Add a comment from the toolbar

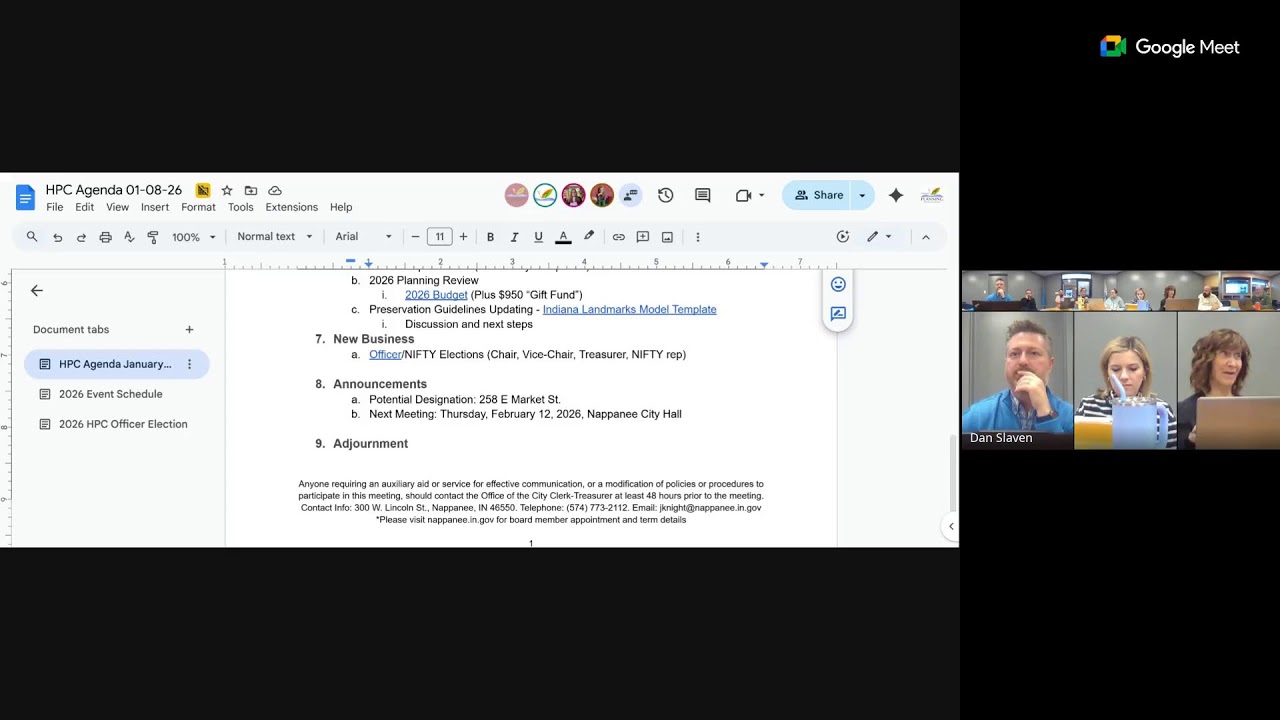[x=643, y=237]
